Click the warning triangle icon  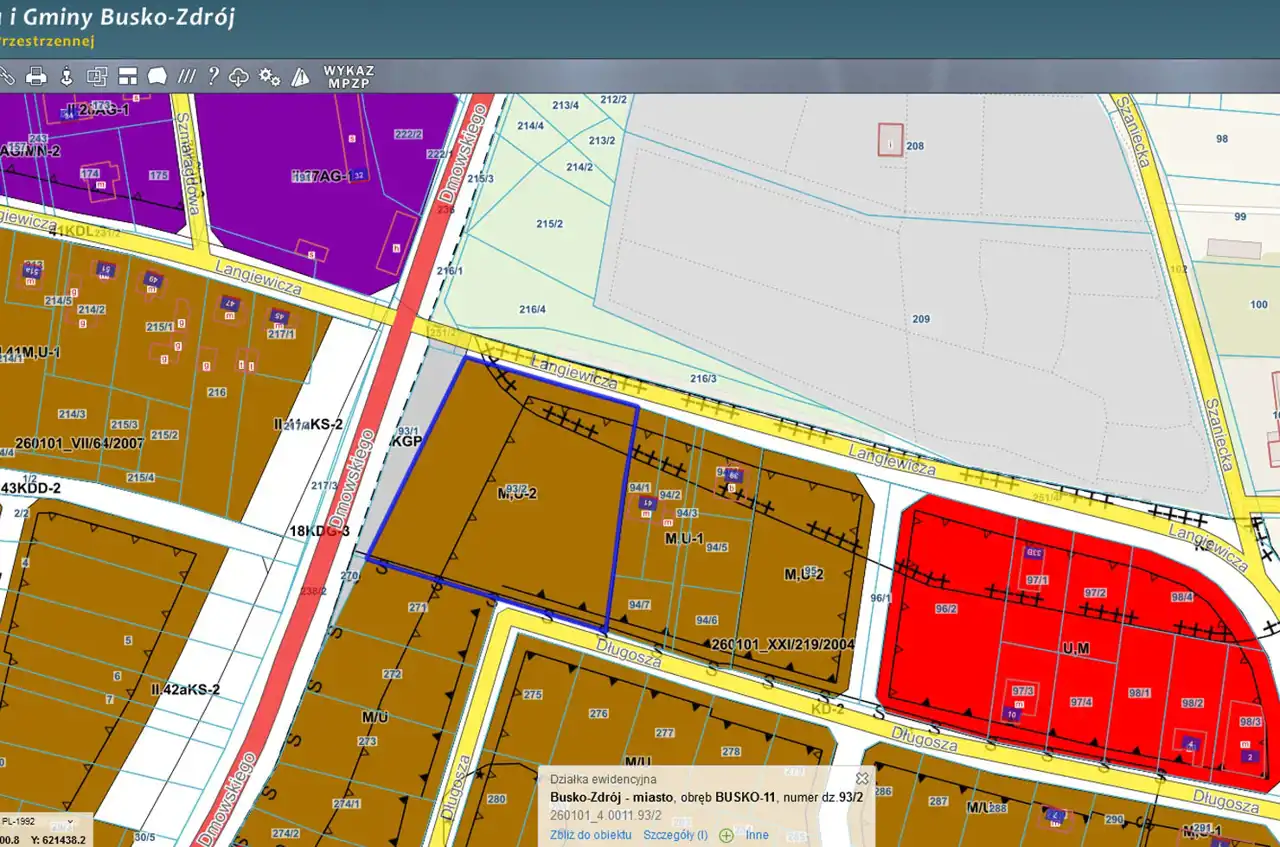coord(300,76)
